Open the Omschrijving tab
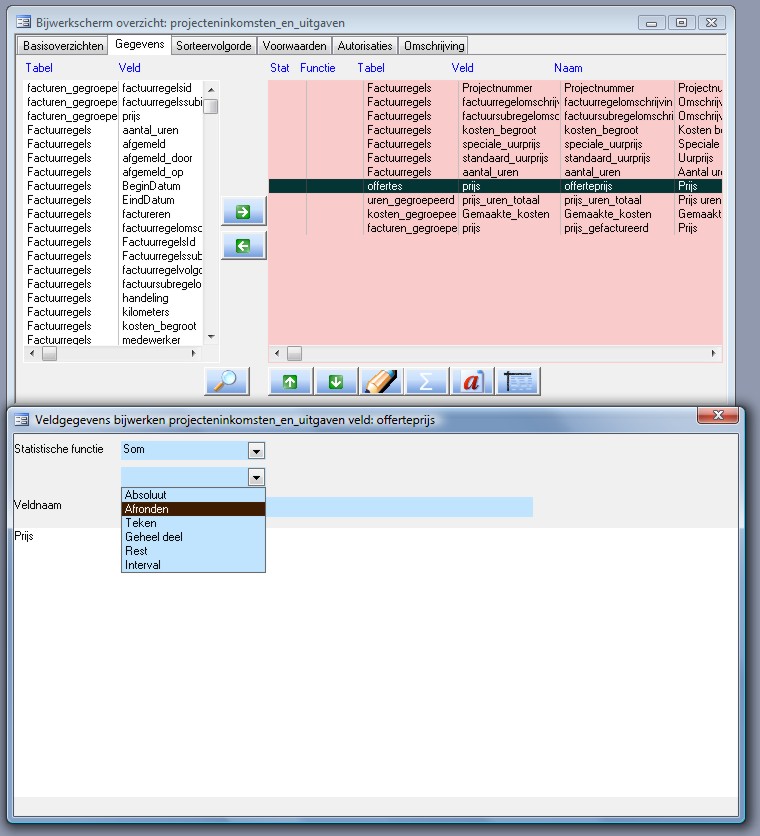760x836 pixels. coord(434,46)
